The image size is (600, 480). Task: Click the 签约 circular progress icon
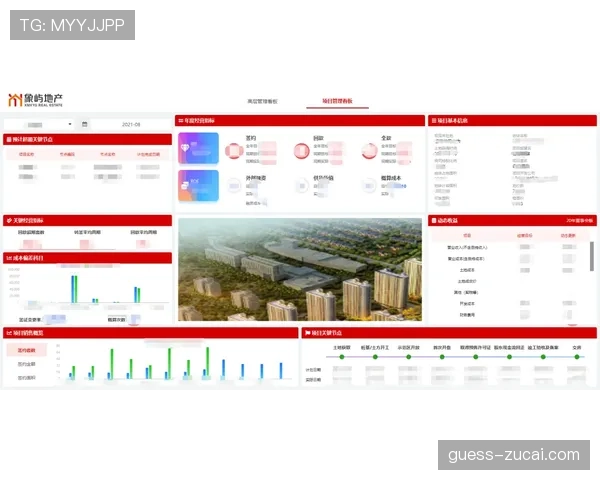click(236, 150)
